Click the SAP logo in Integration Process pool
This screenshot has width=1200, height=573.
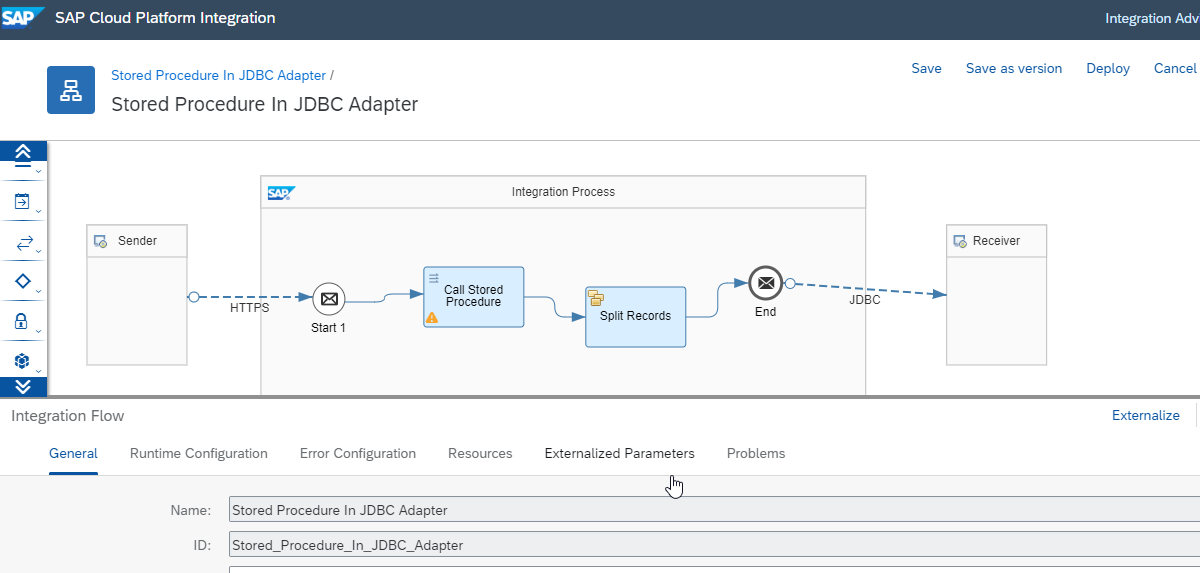tap(280, 193)
